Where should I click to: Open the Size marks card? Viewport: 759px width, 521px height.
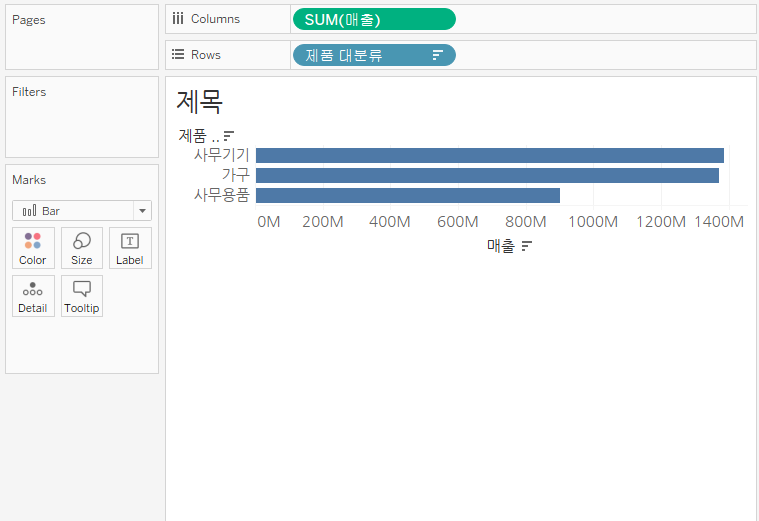click(x=82, y=248)
